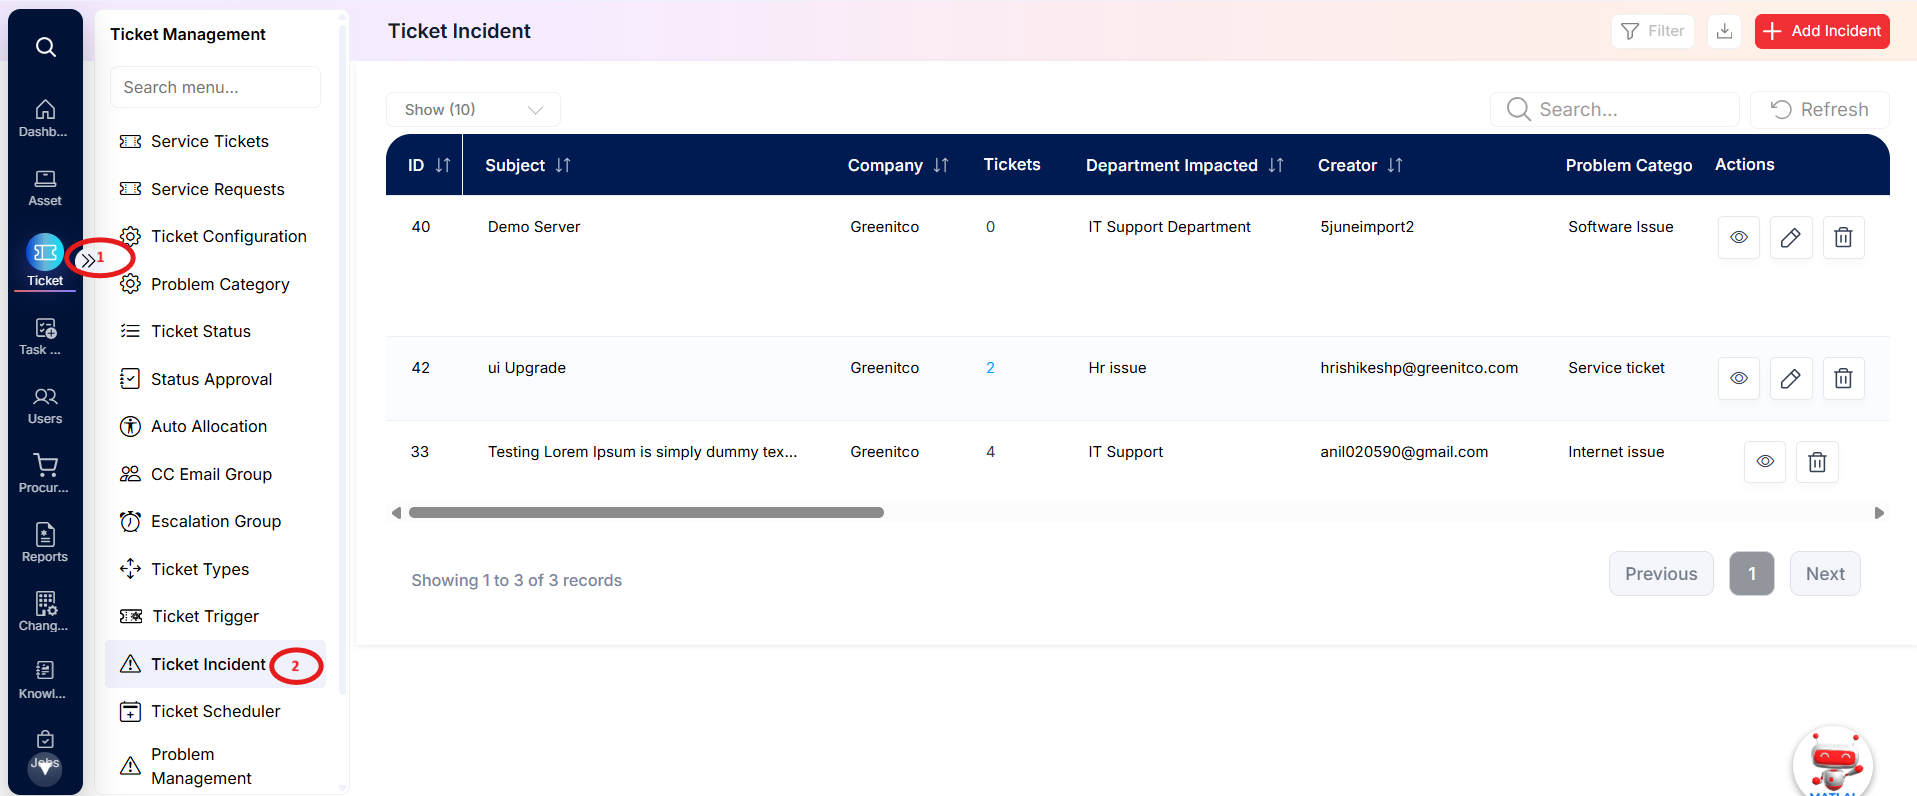Delete the Testing Lorem Ipsum incident
The width and height of the screenshot is (1917, 796).
point(1817,462)
